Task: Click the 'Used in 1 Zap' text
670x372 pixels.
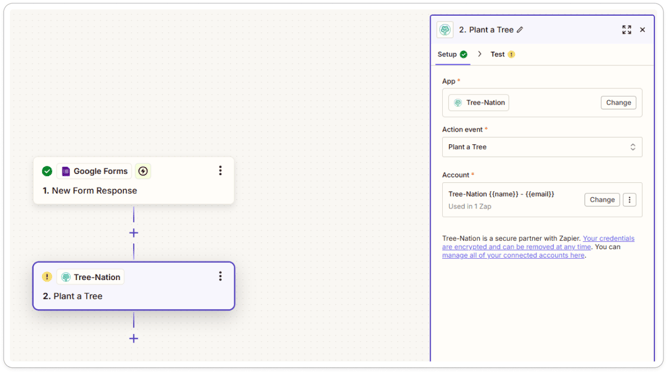Action: [470, 206]
